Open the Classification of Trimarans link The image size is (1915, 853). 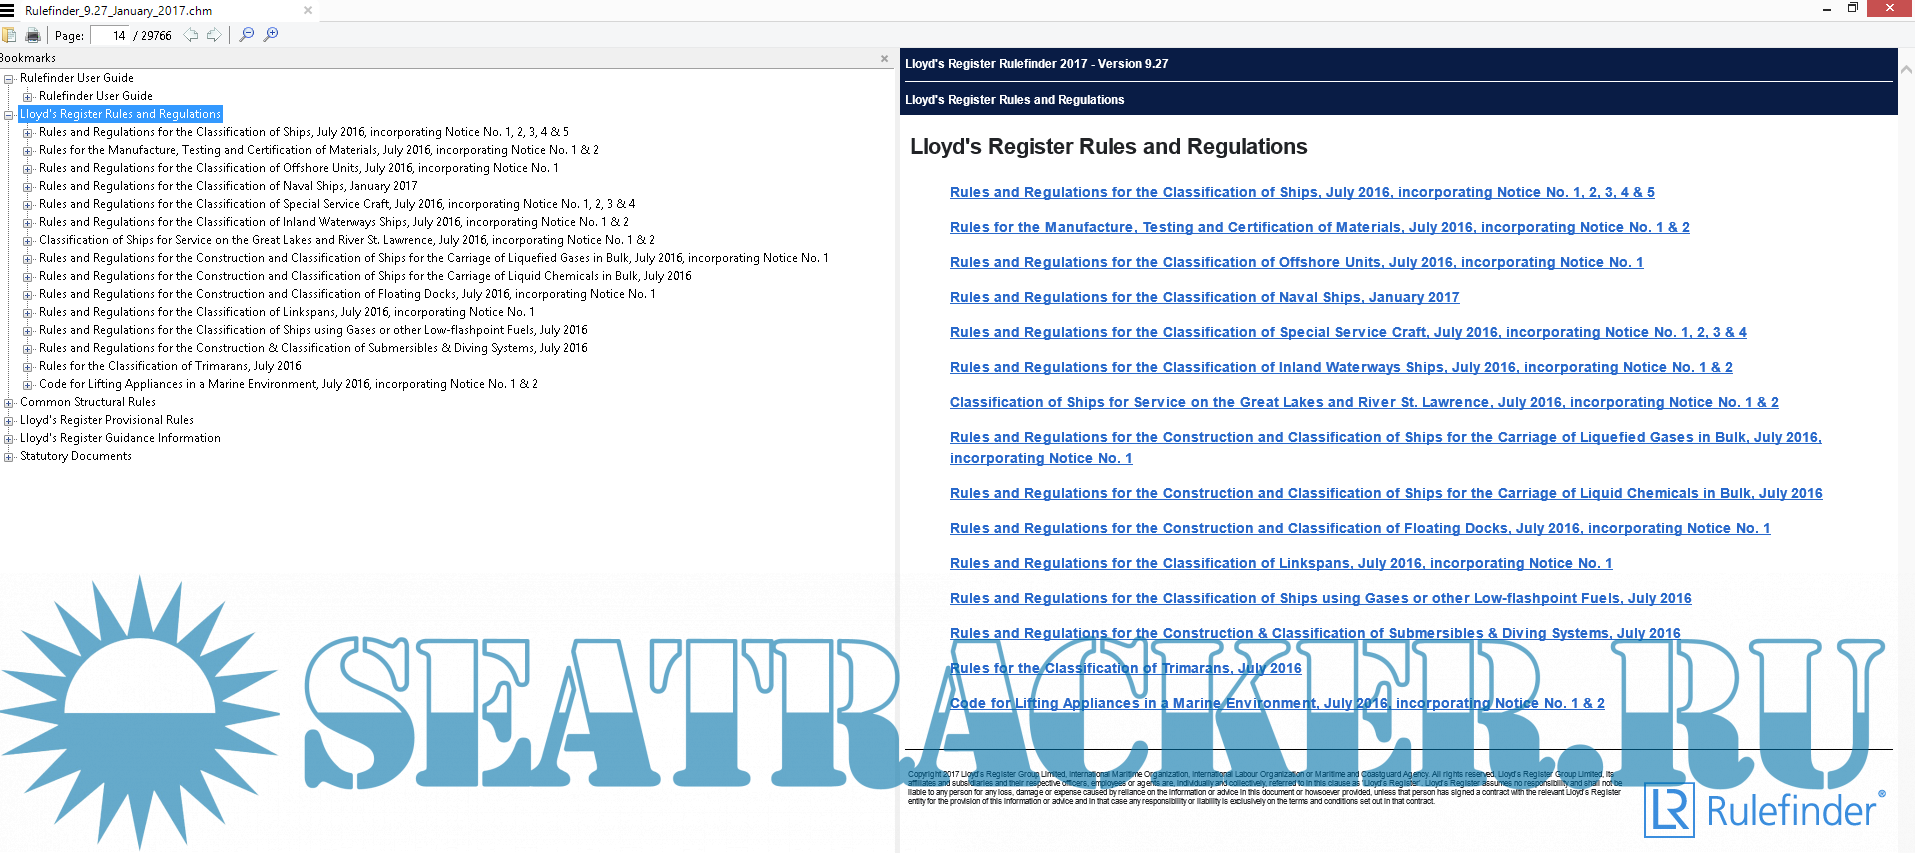[1125, 668]
